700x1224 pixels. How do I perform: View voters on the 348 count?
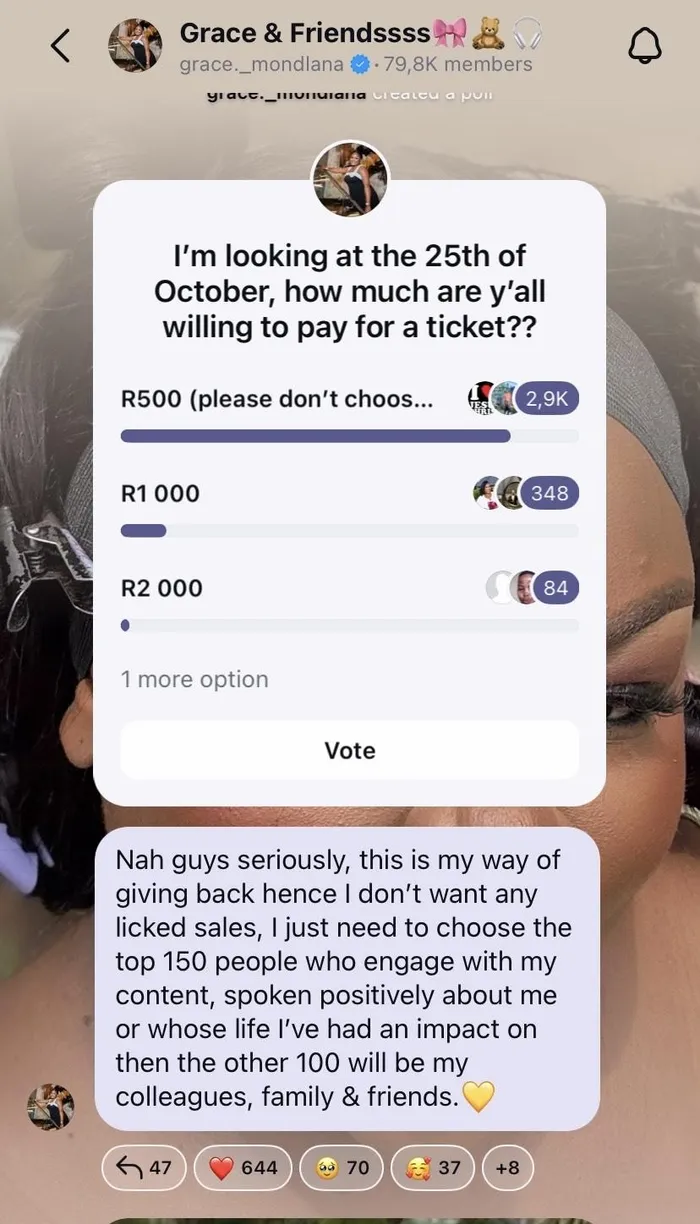pos(550,493)
